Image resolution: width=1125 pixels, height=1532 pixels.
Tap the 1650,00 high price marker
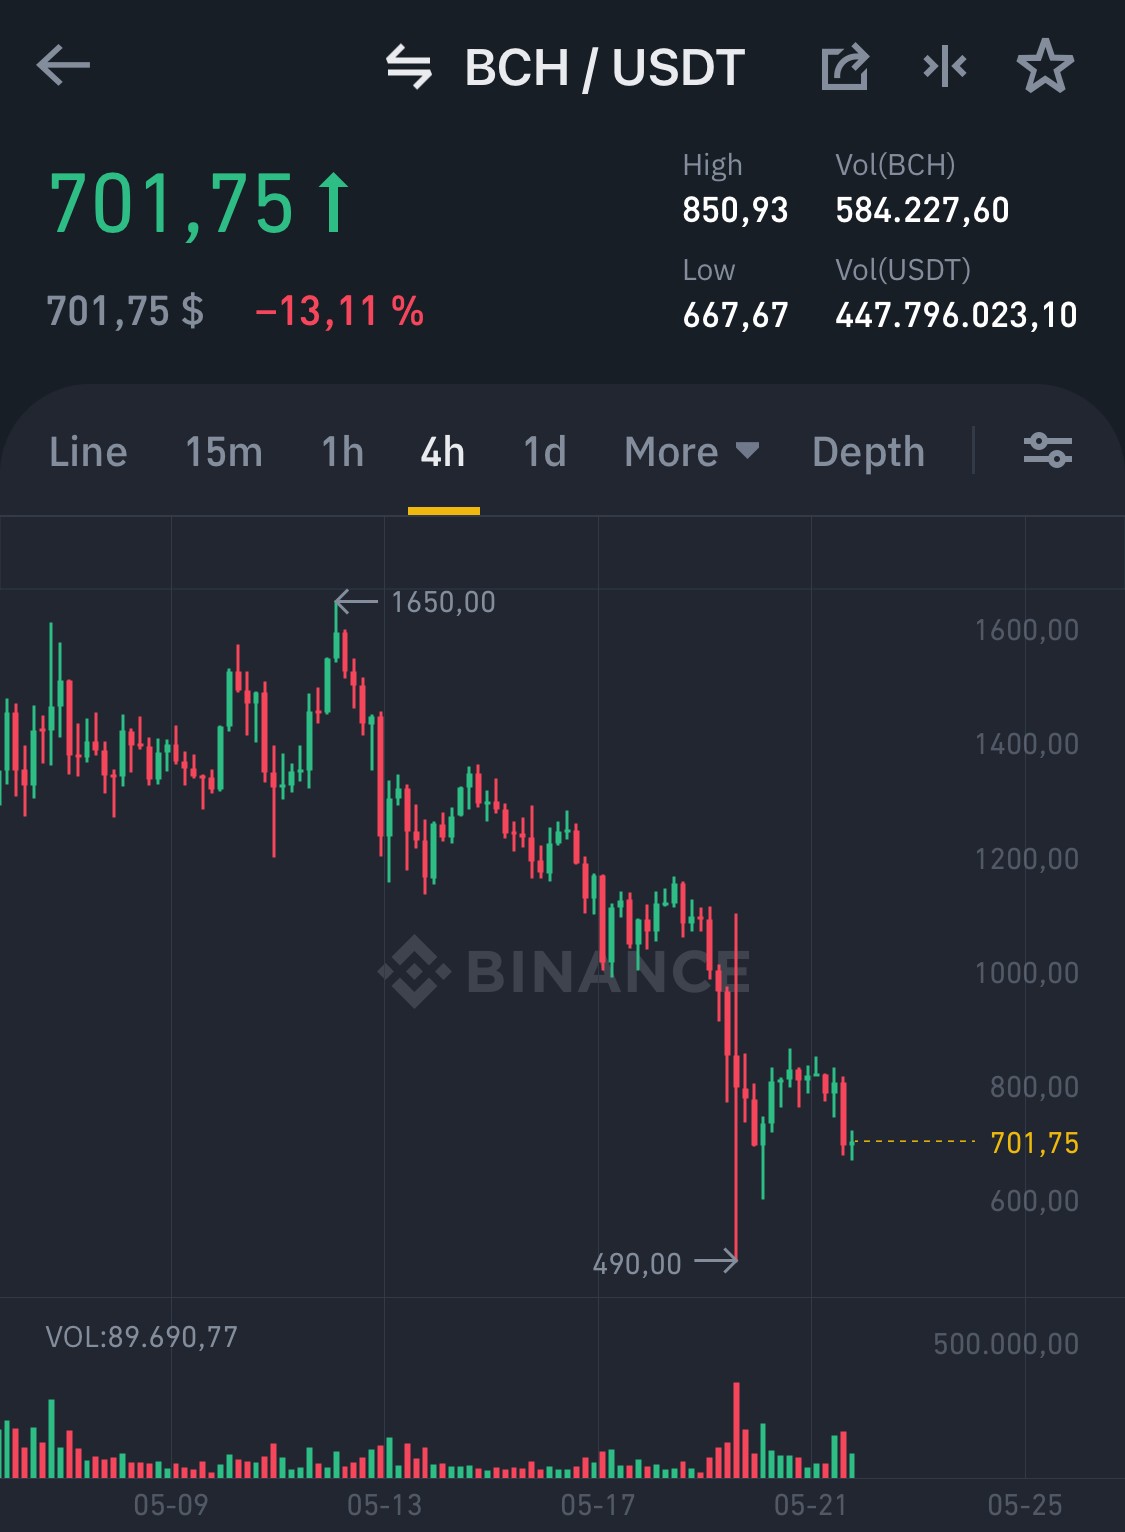(x=443, y=602)
